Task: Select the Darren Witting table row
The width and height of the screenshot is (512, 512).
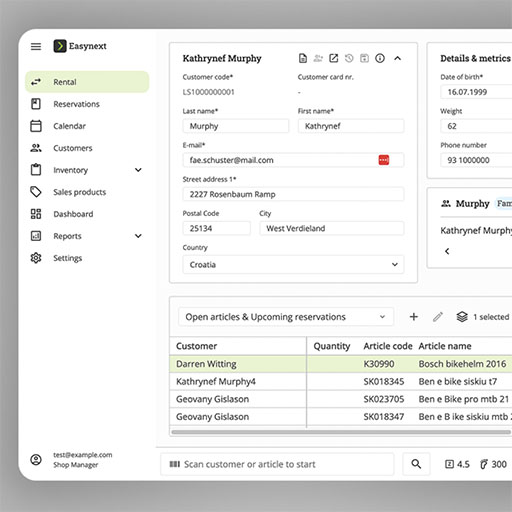Action: tap(341, 364)
